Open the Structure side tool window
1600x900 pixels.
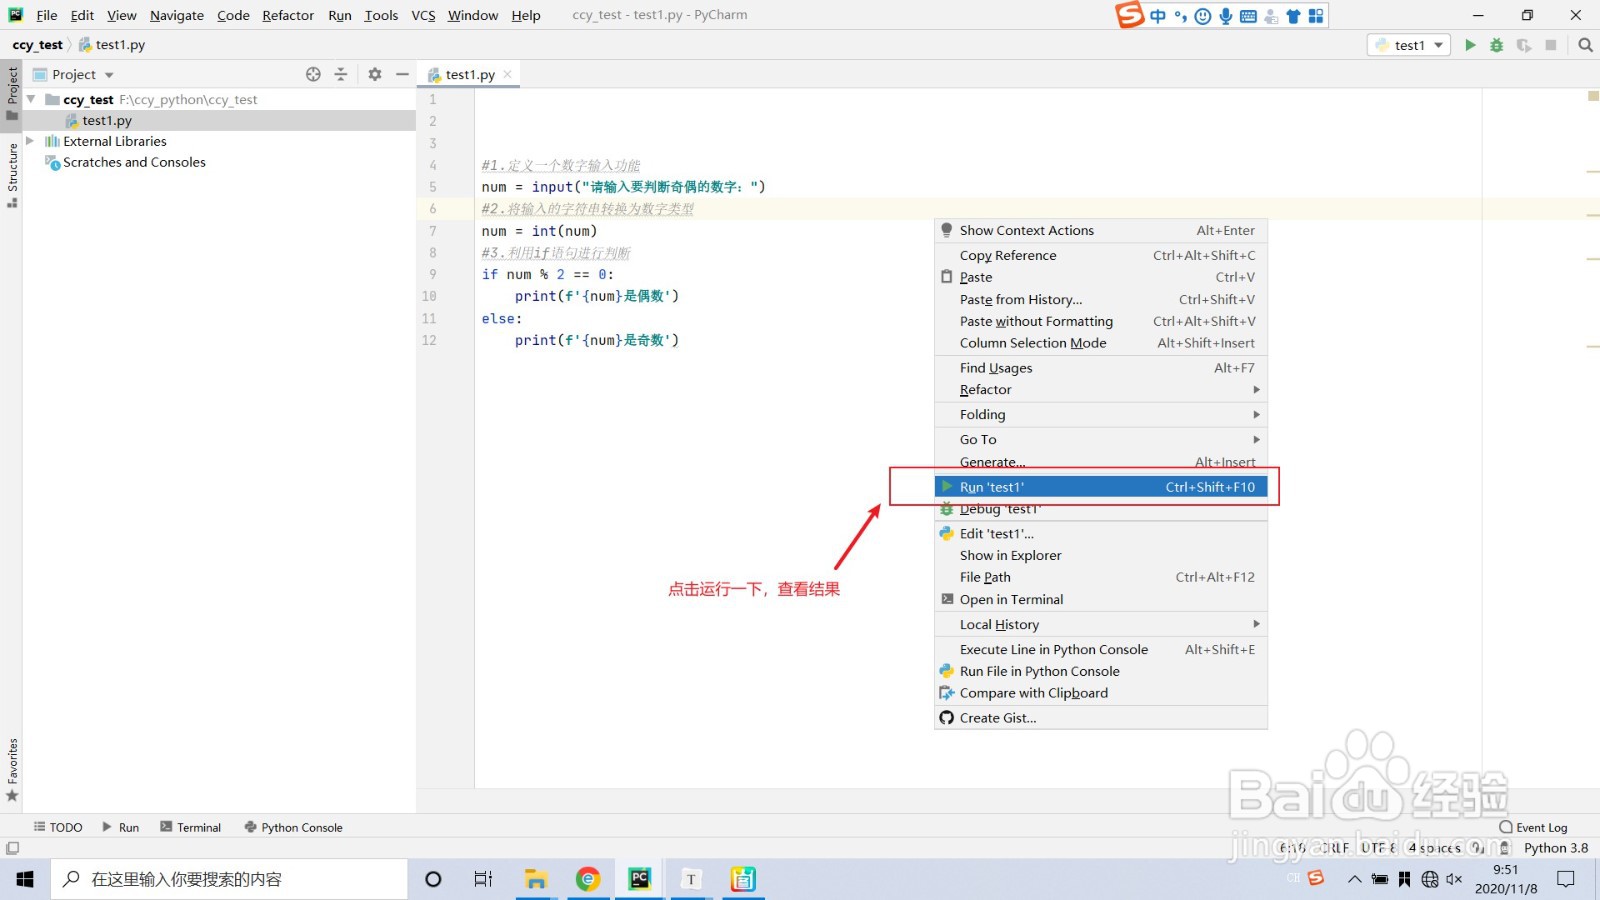[12, 174]
